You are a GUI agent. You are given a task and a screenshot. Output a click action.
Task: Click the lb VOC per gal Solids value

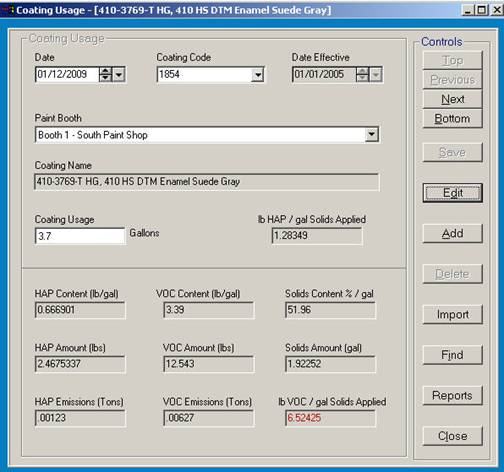click(x=330, y=418)
